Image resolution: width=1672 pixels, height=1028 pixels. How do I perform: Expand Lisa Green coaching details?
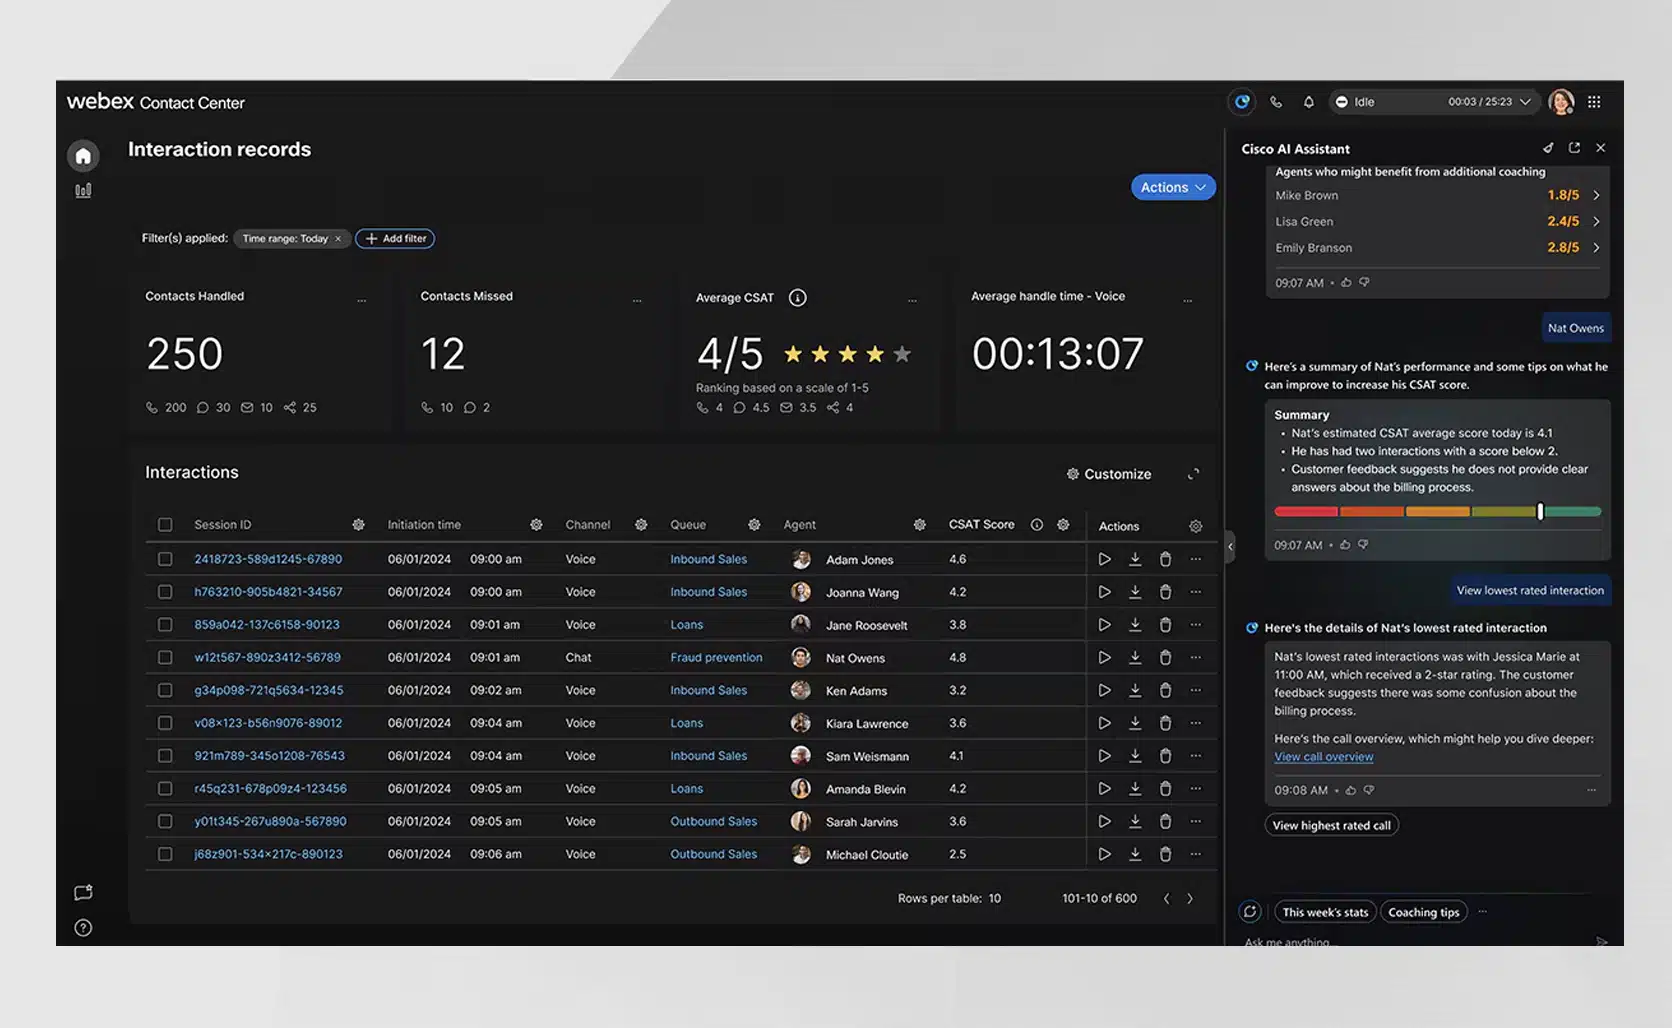[1596, 222]
